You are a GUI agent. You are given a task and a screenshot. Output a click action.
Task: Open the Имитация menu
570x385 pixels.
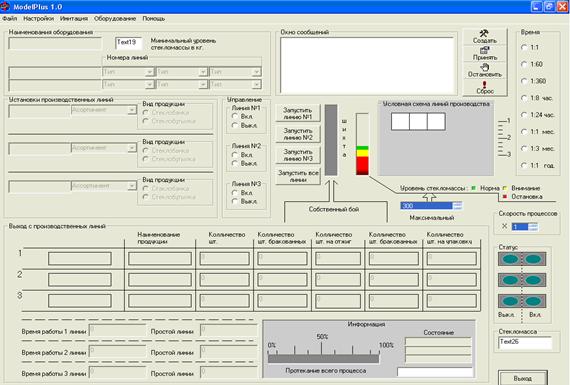pyautogui.click(x=74, y=19)
